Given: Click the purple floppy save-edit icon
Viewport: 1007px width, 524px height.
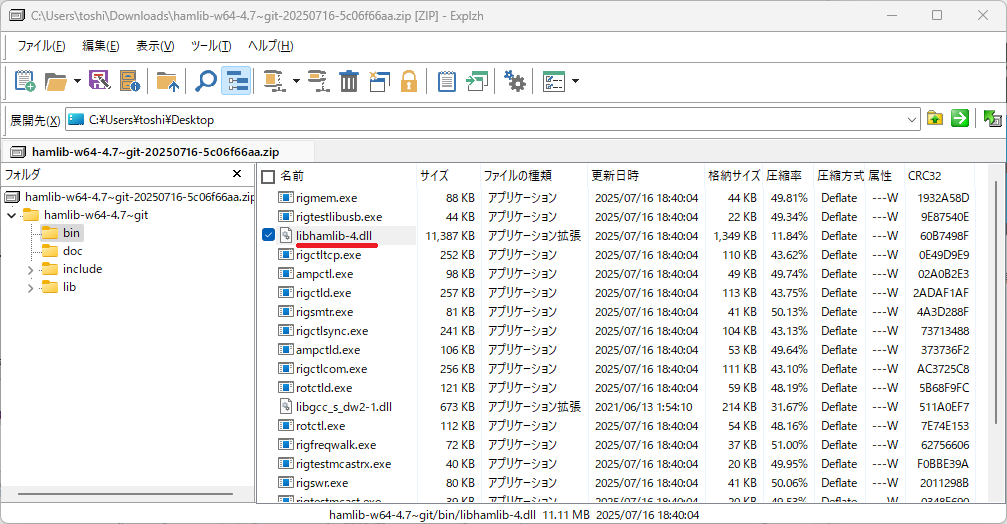Looking at the screenshot, I should tap(99, 81).
